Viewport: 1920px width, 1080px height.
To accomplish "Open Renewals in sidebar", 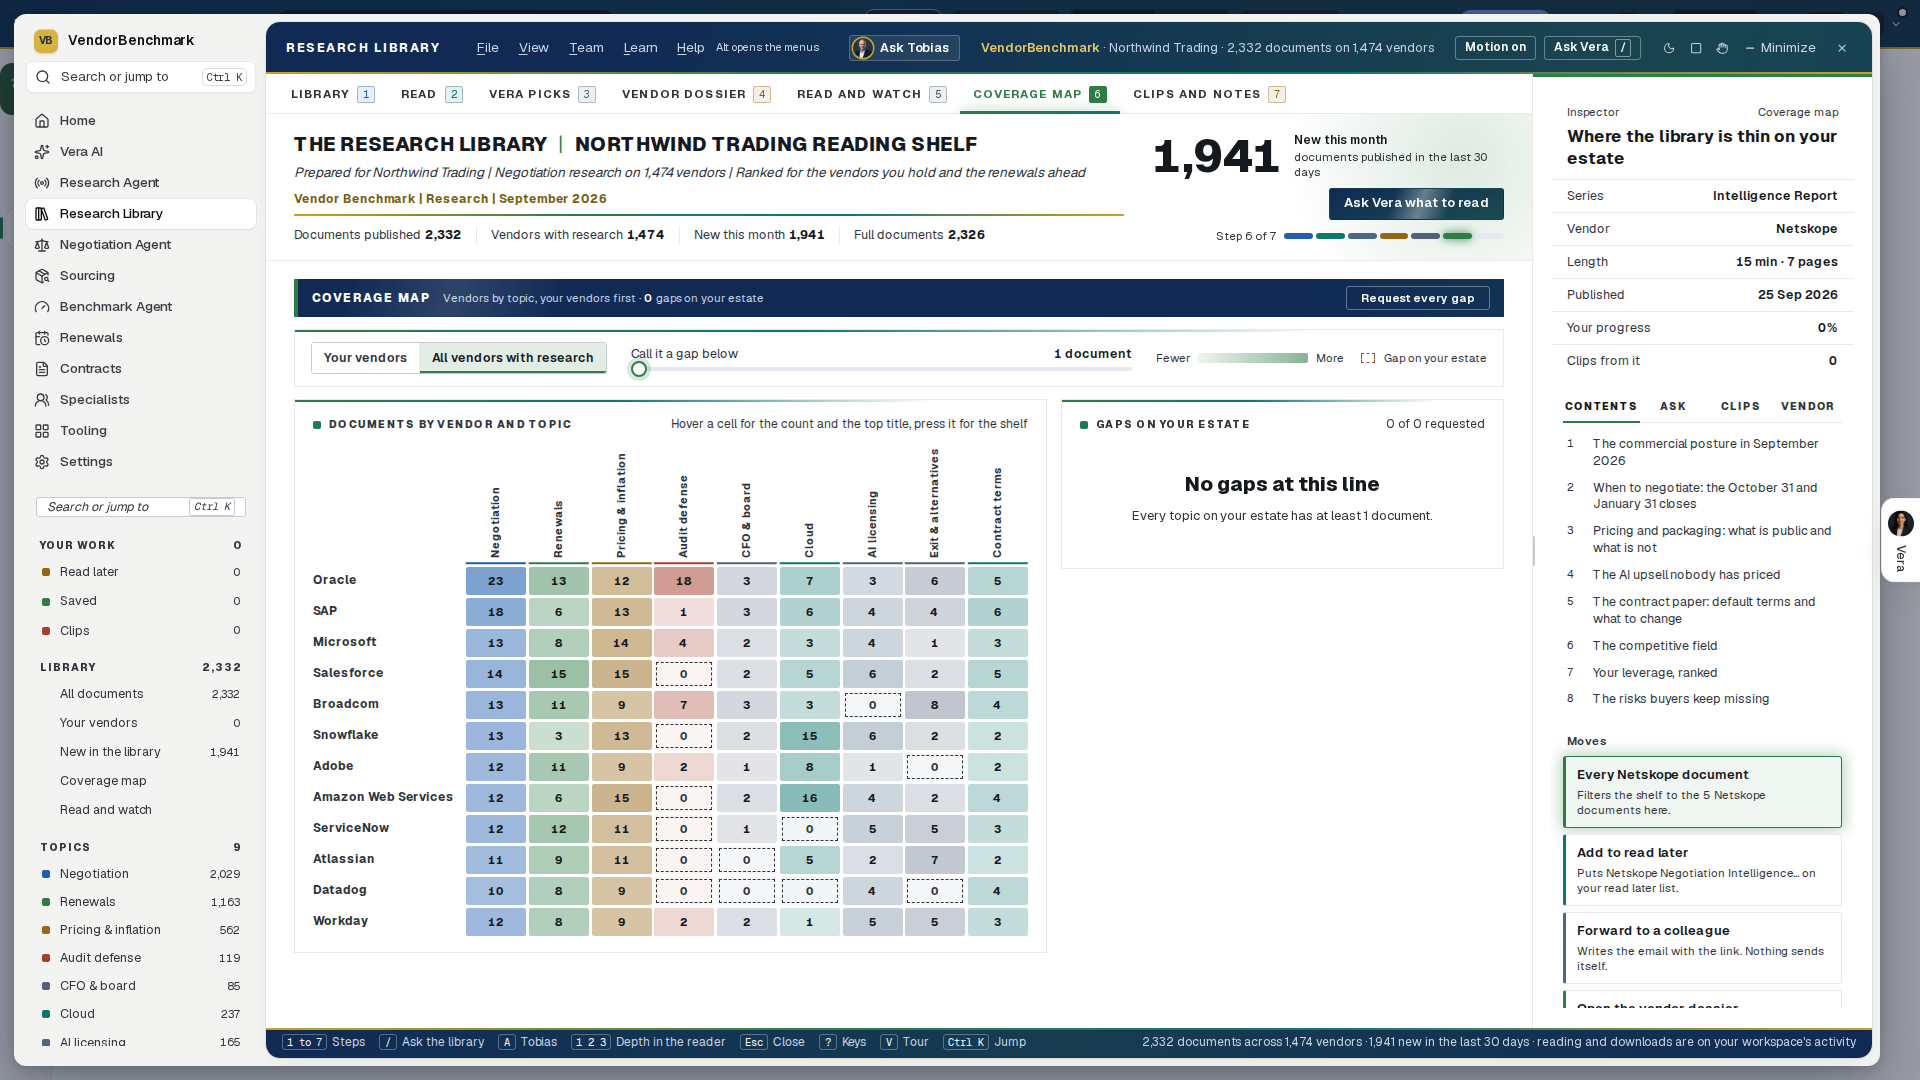I will point(140,338).
